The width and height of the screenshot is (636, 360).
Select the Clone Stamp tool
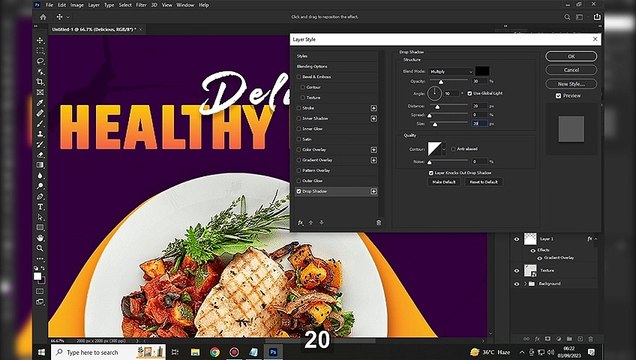tap(40, 134)
